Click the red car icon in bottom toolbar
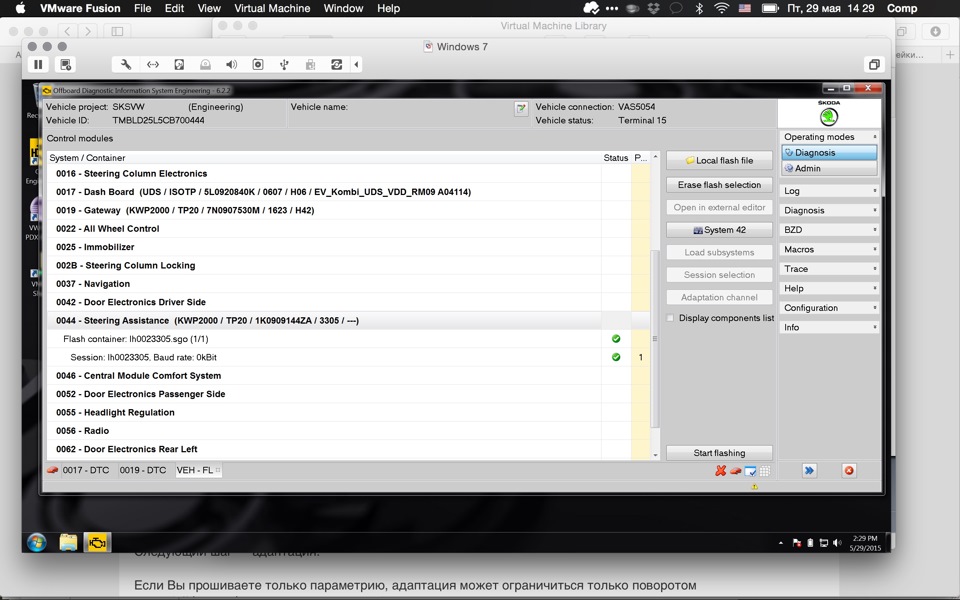 tap(735, 471)
